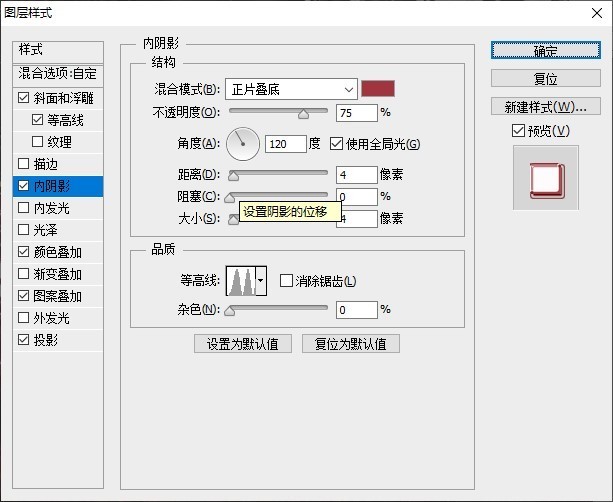Click the 复位 button
This screenshot has width=613, height=502.
pyautogui.click(x=545, y=79)
